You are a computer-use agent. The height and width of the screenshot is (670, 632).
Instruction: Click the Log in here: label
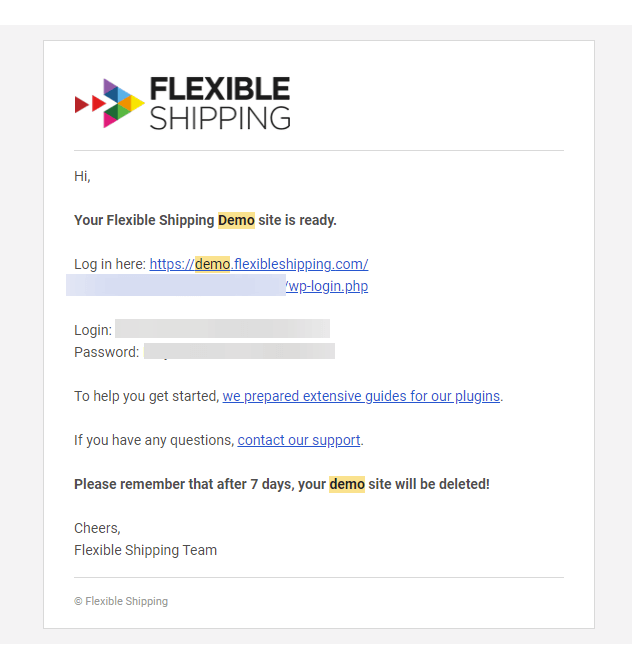pyautogui.click(x=110, y=264)
